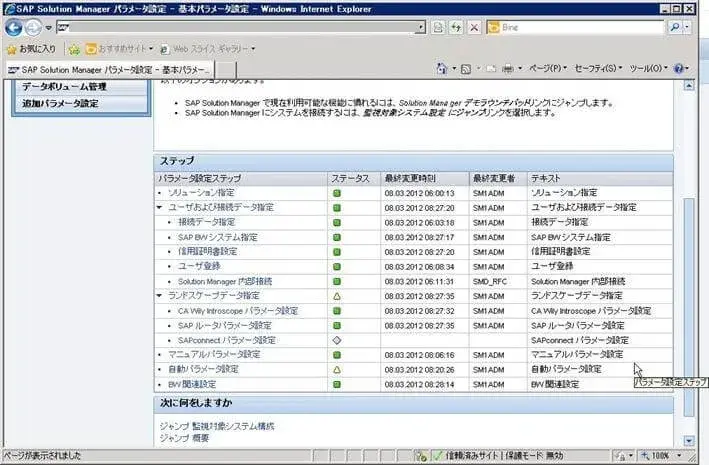Viewport: 709px width, 465px height.
Task: Open the SAP ルータパラメータ設定 step link
Action: 225,326
